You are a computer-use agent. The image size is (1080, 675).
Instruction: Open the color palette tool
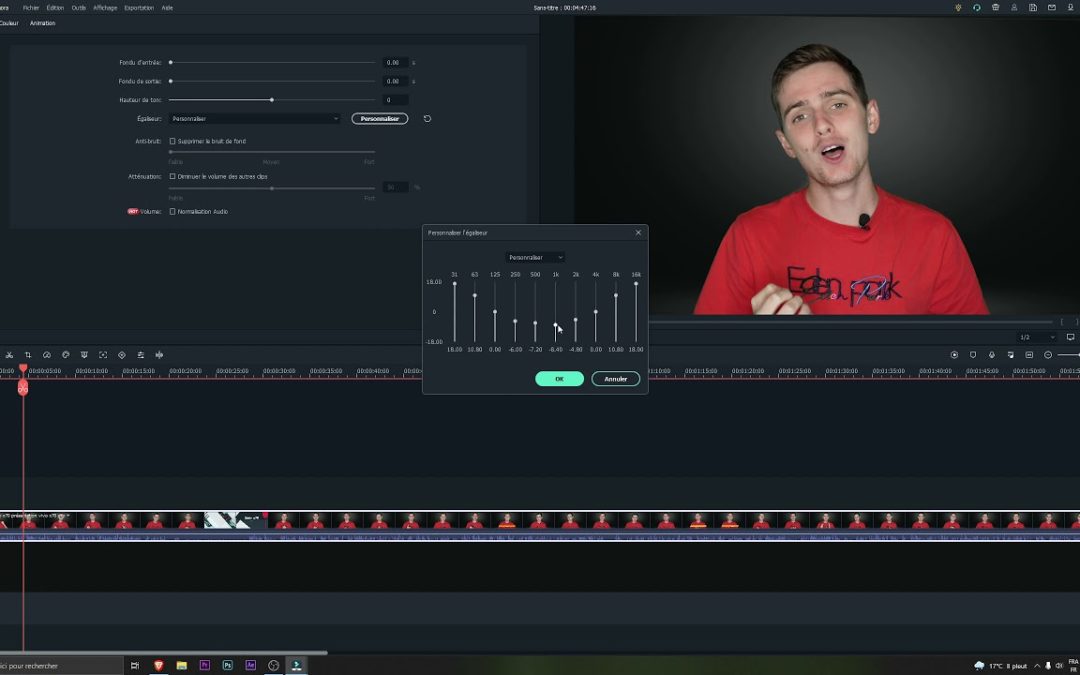tap(66, 355)
